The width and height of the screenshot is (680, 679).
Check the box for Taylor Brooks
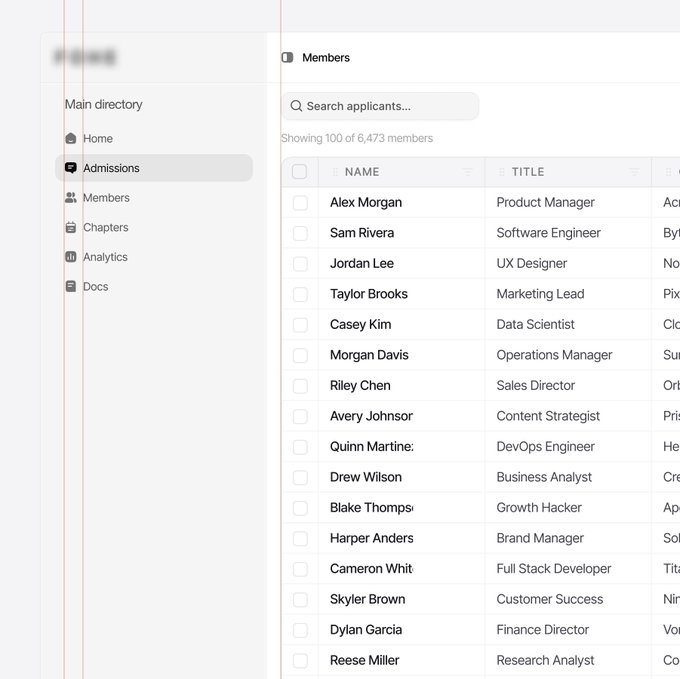pos(300,294)
